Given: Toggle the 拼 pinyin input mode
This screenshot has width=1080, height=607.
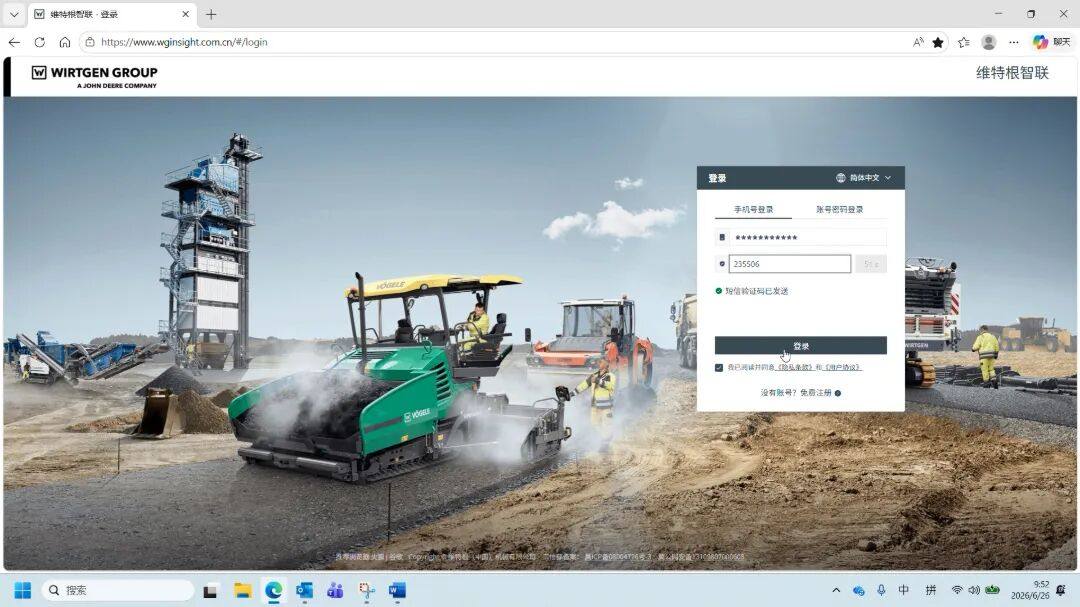Looking at the screenshot, I should click(x=931, y=590).
